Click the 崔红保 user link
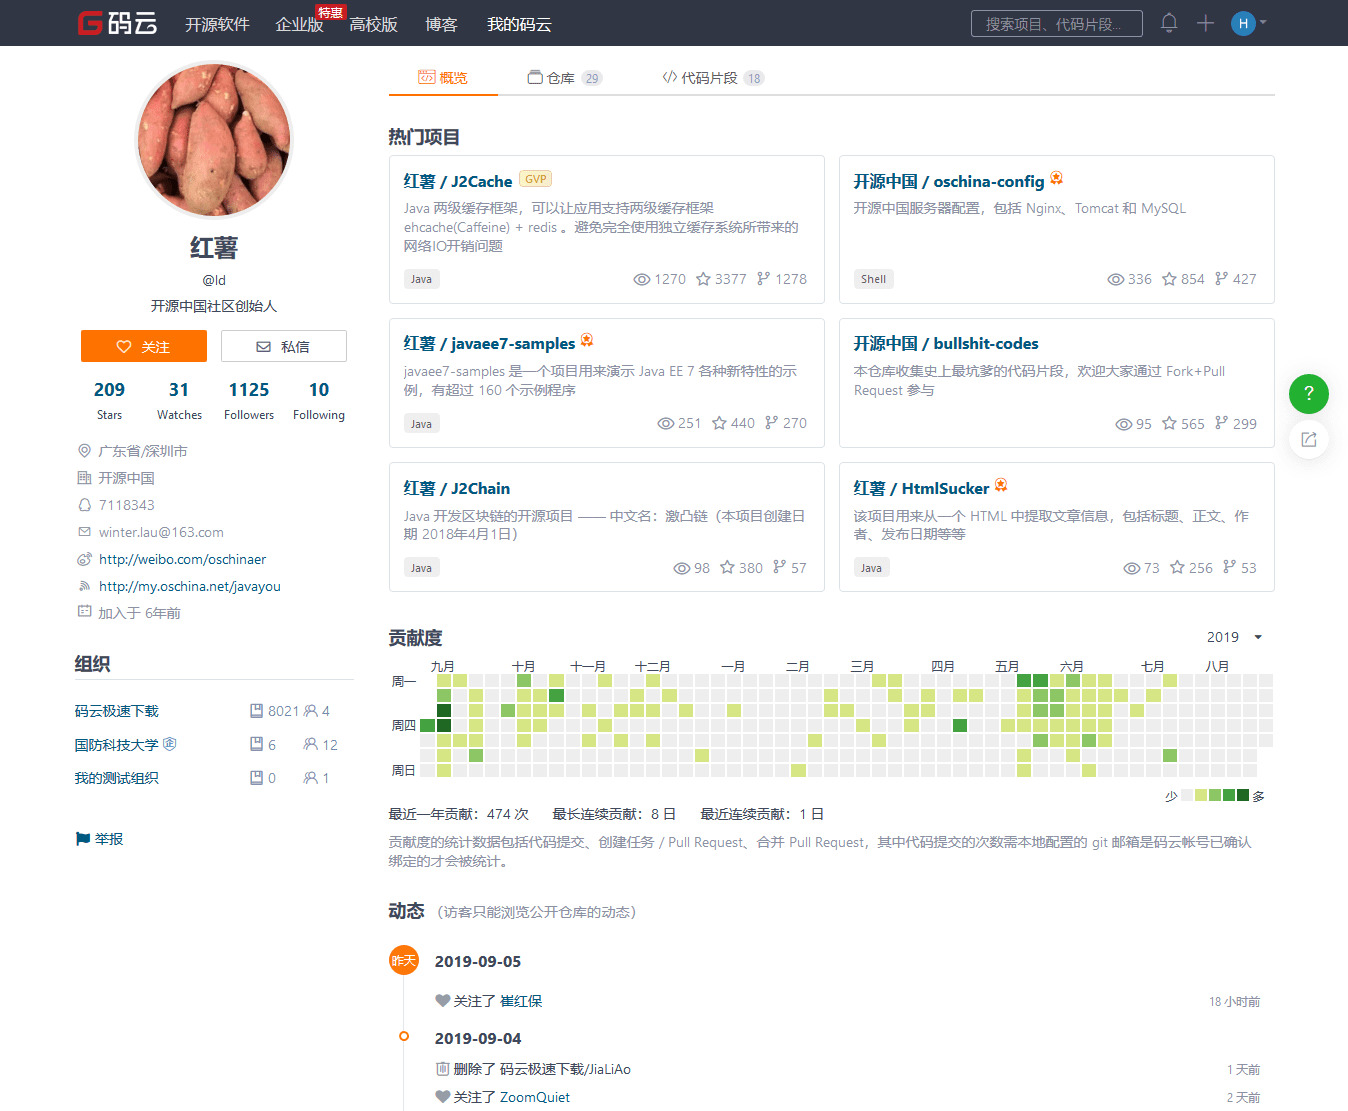The image size is (1348, 1111). click(521, 1001)
